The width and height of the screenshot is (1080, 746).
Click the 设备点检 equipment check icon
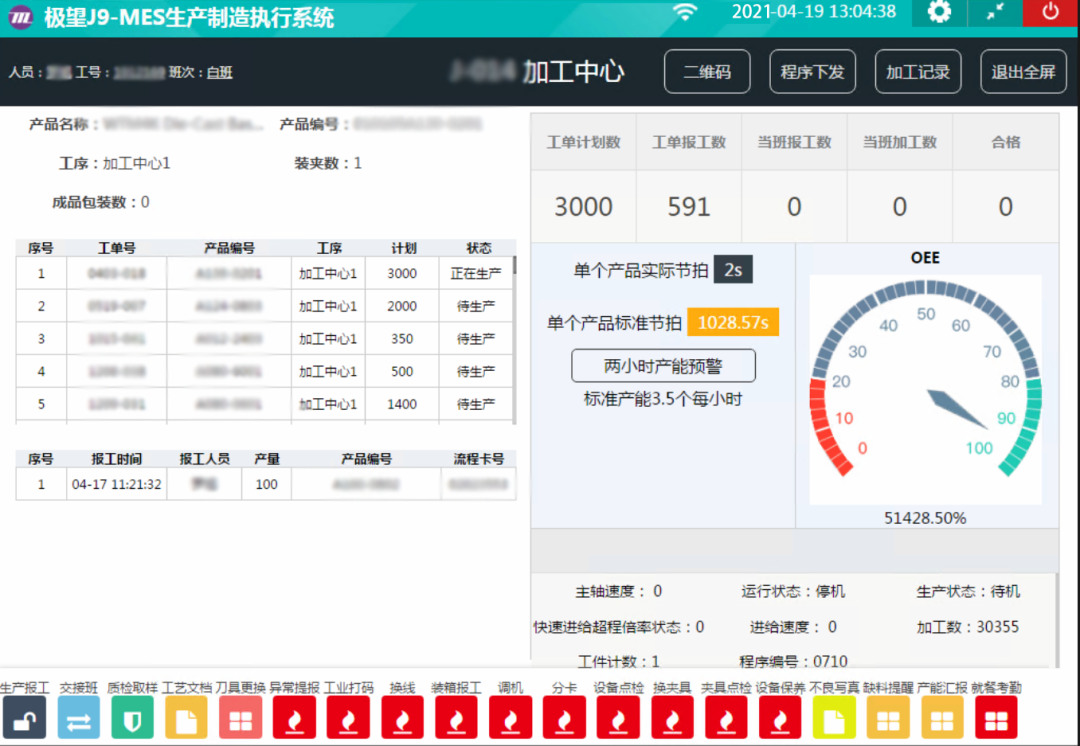618,718
